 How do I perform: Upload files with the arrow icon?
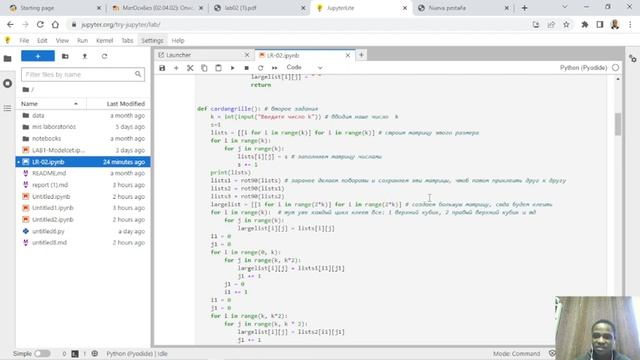[85, 56]
